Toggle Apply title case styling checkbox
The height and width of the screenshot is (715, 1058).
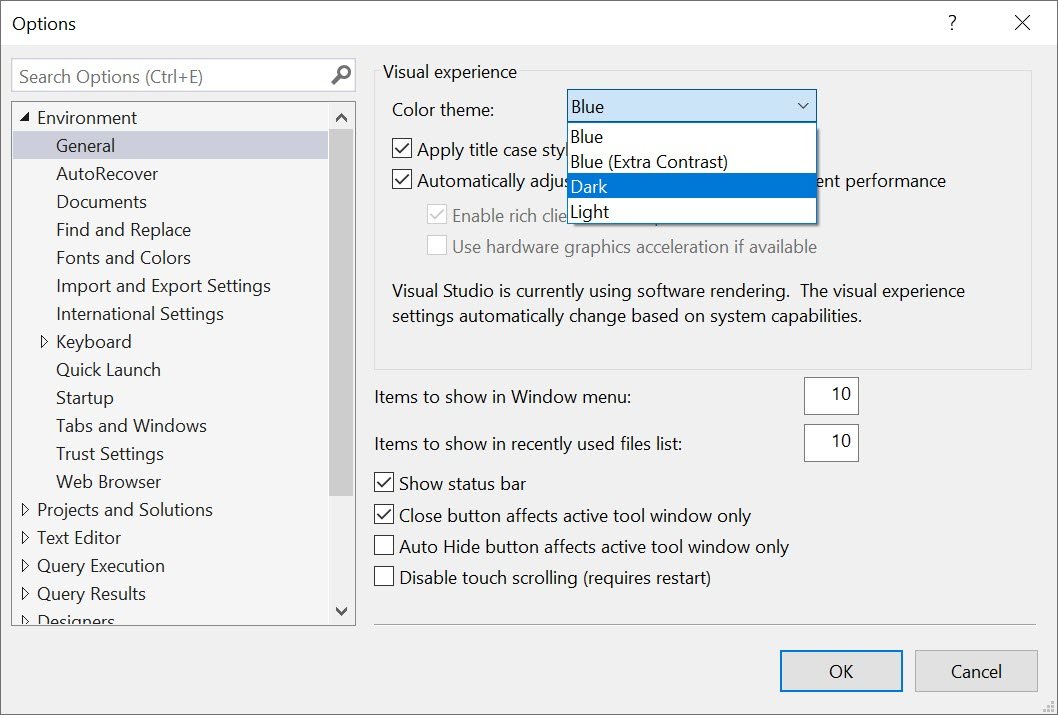(x=402, y=148)
